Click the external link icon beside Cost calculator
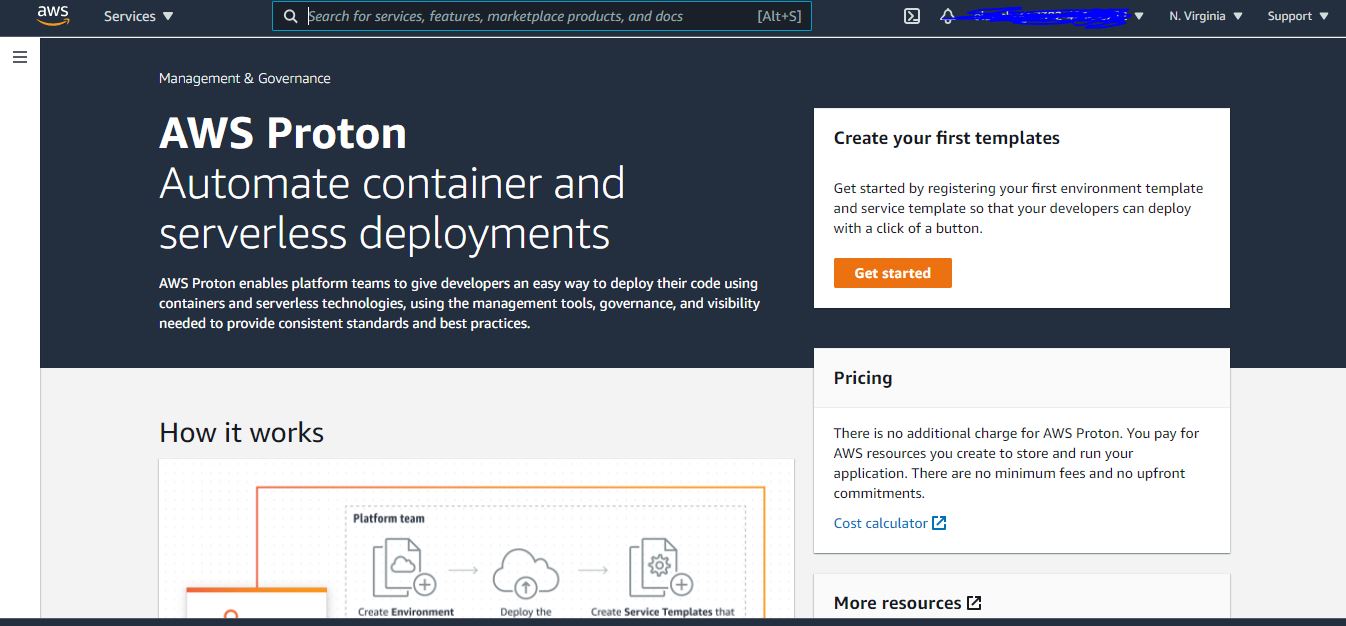This screenshot has width=1346, height=626. coord(938,522)
